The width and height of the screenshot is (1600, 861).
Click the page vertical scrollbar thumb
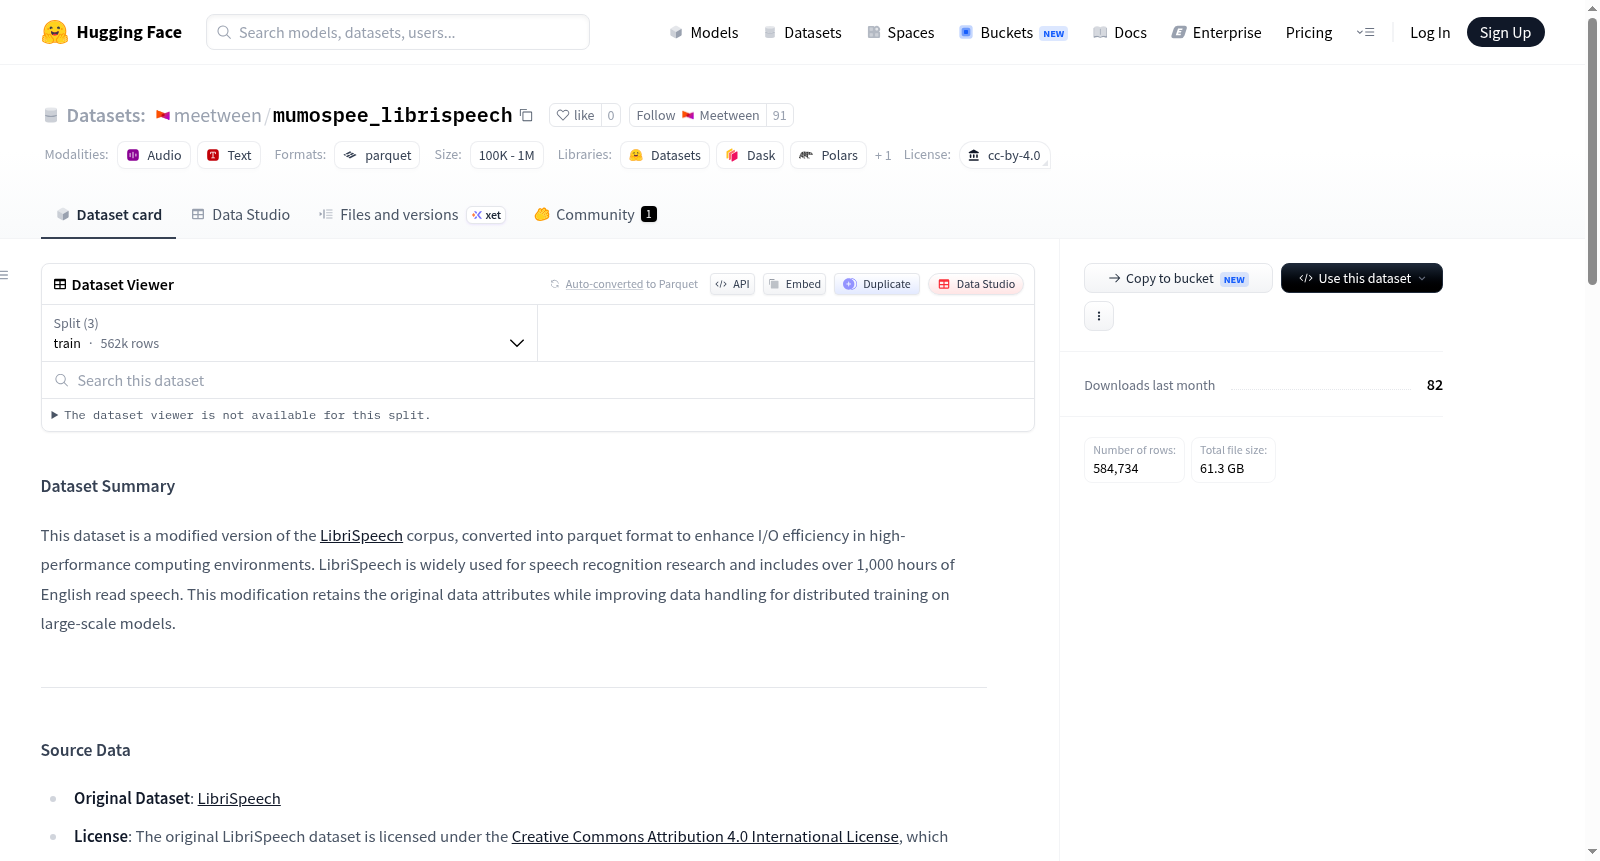point(1592,151)
